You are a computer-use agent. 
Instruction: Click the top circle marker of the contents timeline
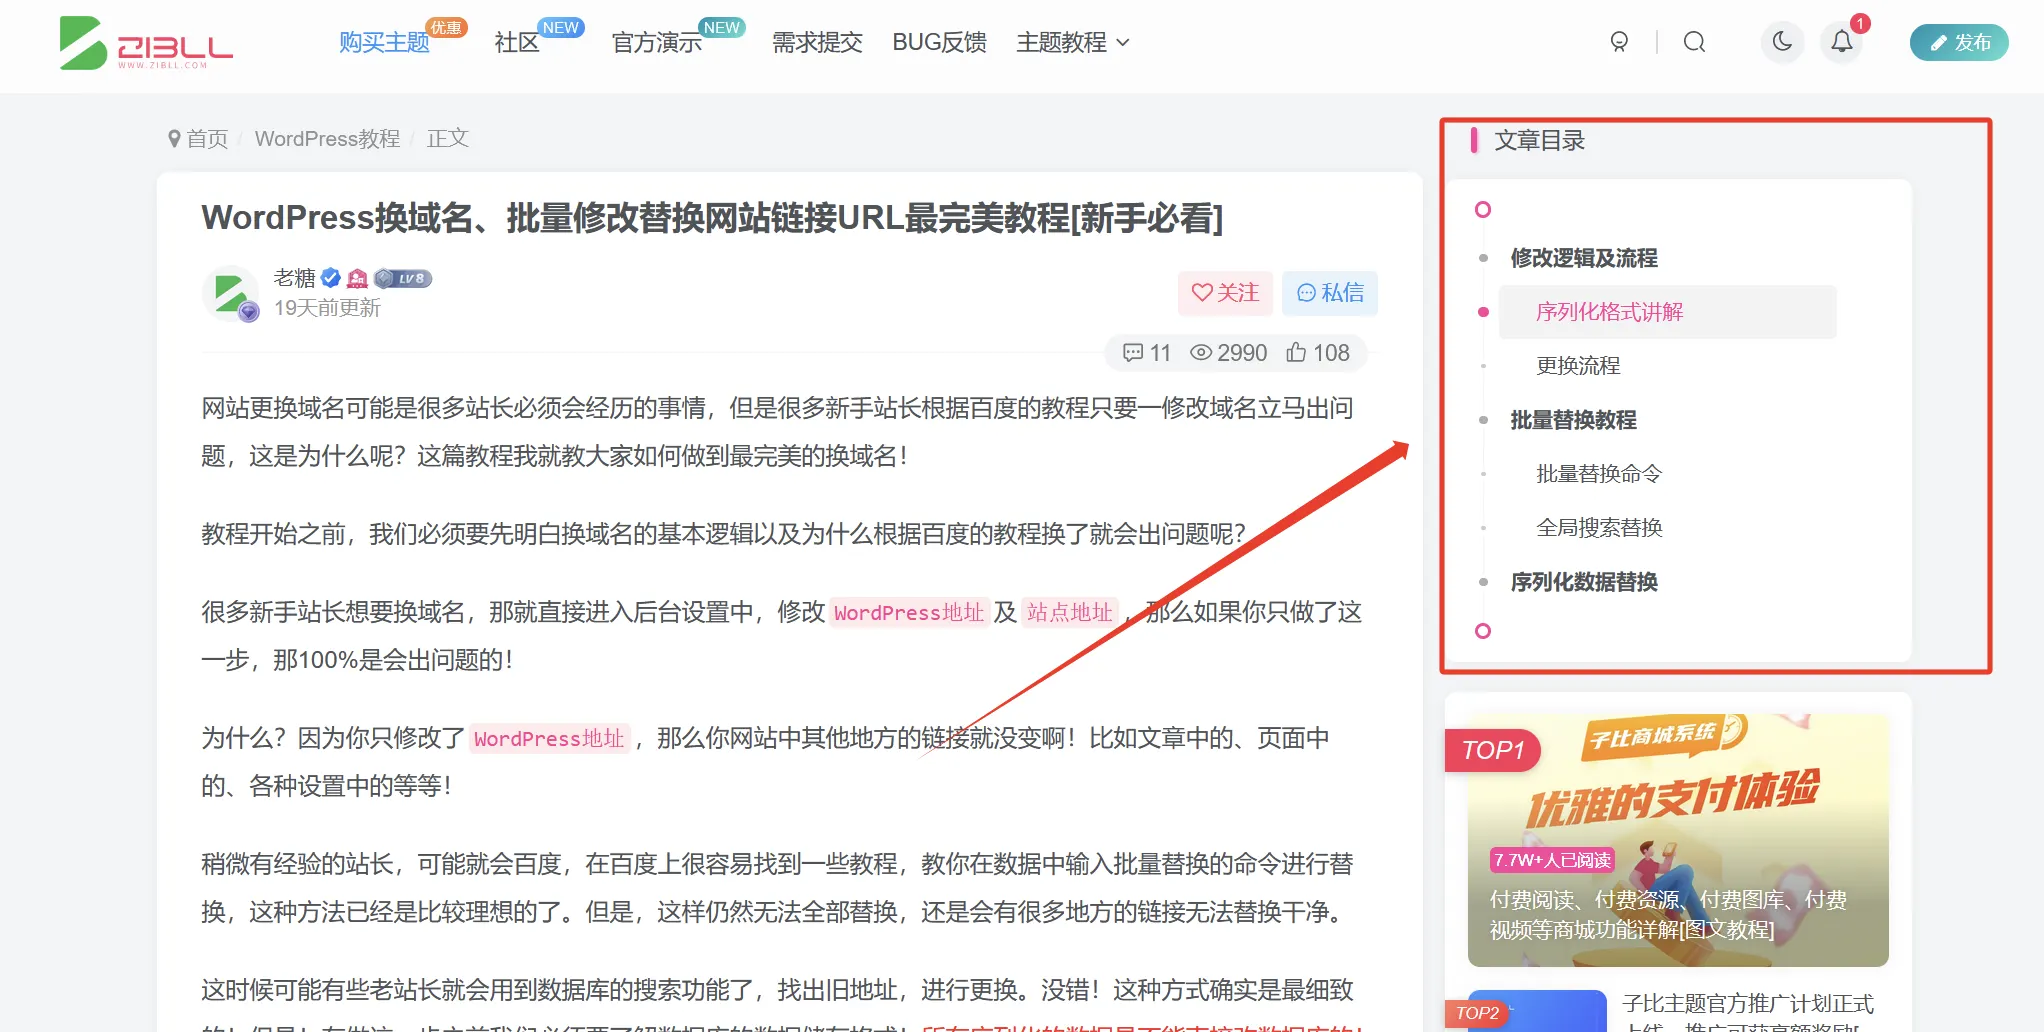[x=1483, y=209]
